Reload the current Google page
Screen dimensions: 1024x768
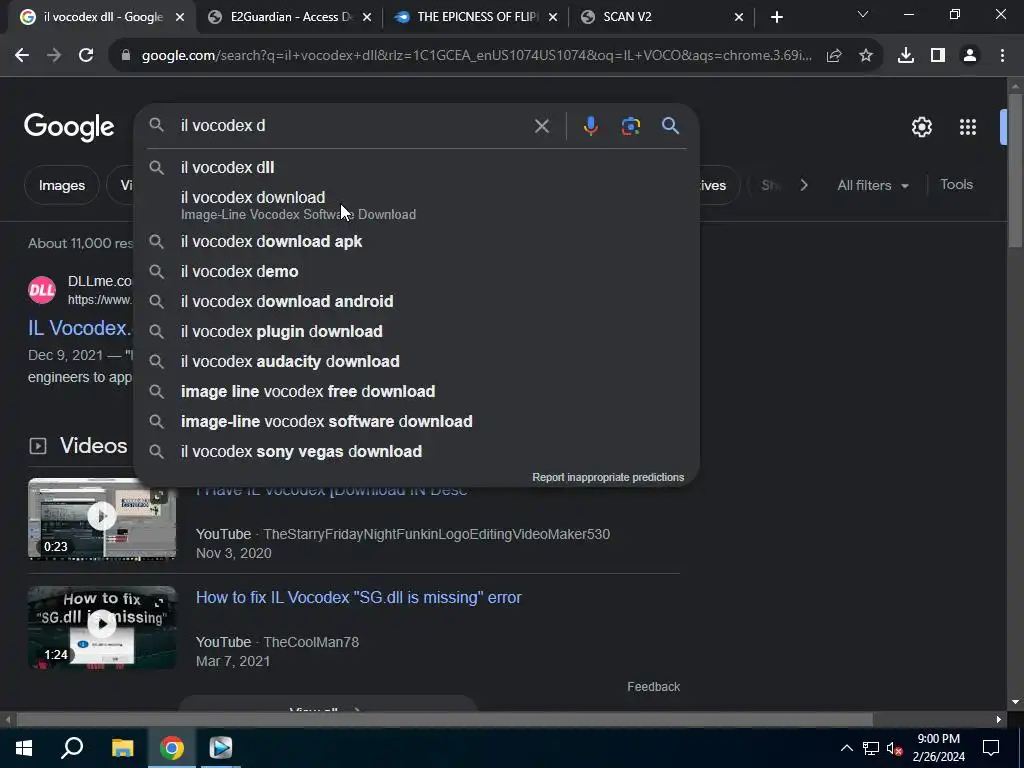(x=86, y=56)
